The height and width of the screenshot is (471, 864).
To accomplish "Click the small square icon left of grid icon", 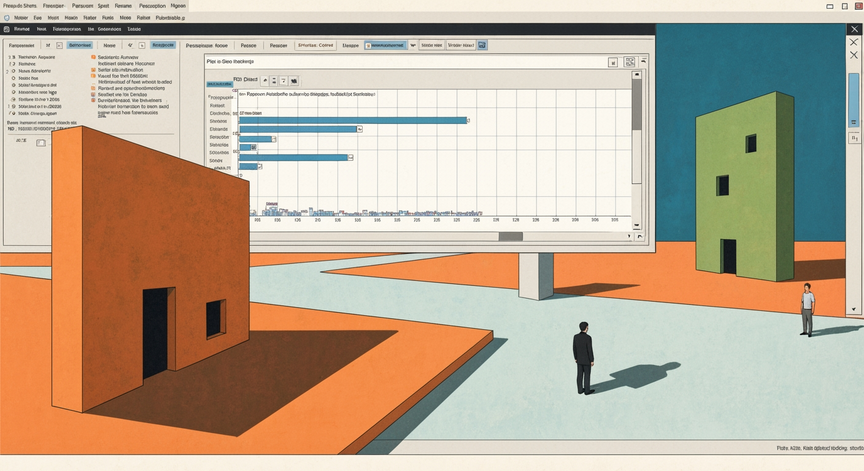I will tap(613, 63).
